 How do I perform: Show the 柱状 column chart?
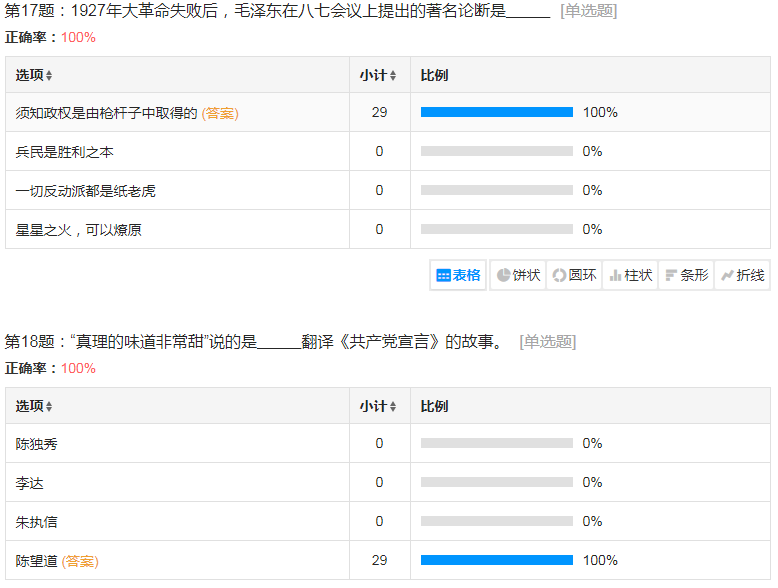630,275
